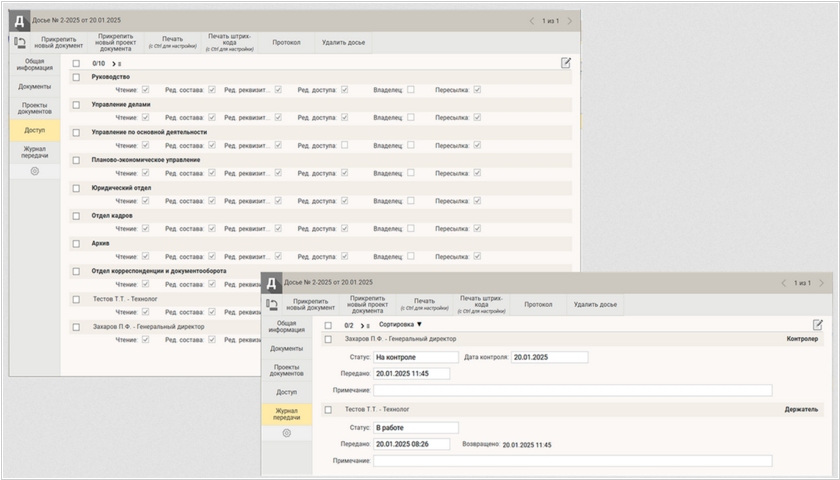
Task: Open settings gear in the front window sidebar
Action: [x=287, y=433]
